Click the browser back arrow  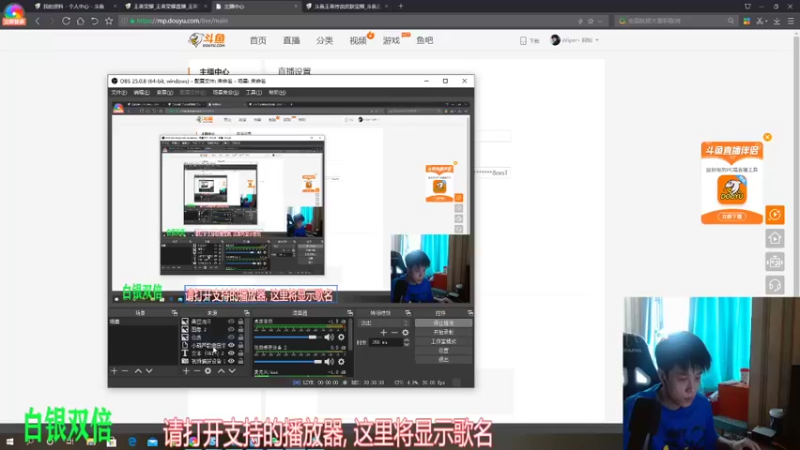coord(37,21)
